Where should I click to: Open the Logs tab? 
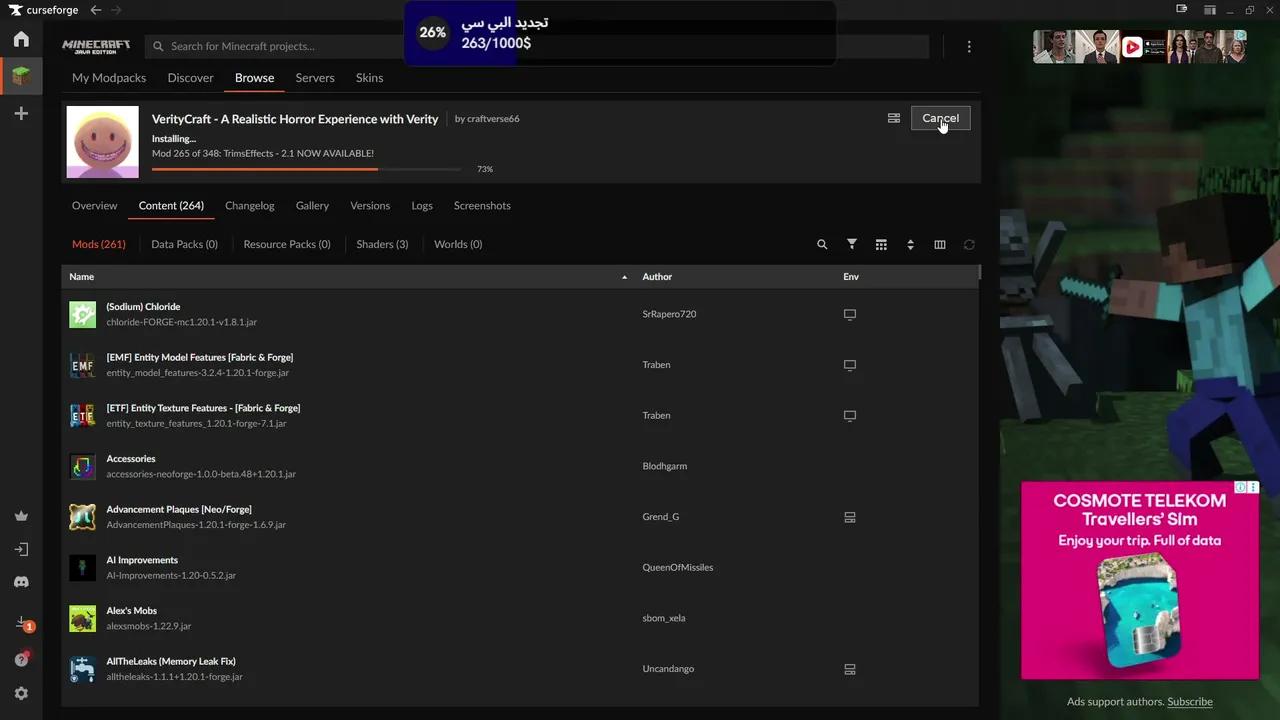click(x=422, y=206)
